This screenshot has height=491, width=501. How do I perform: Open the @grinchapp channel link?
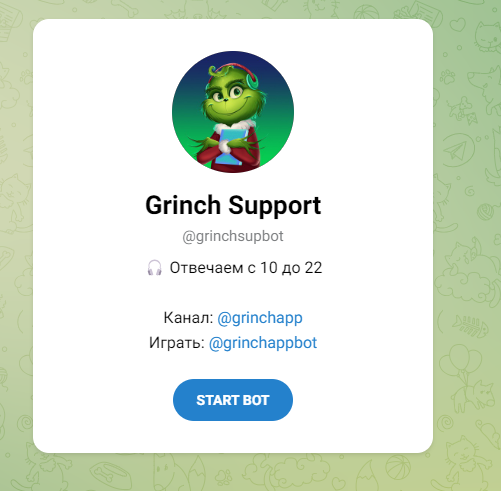pos(260,318)
